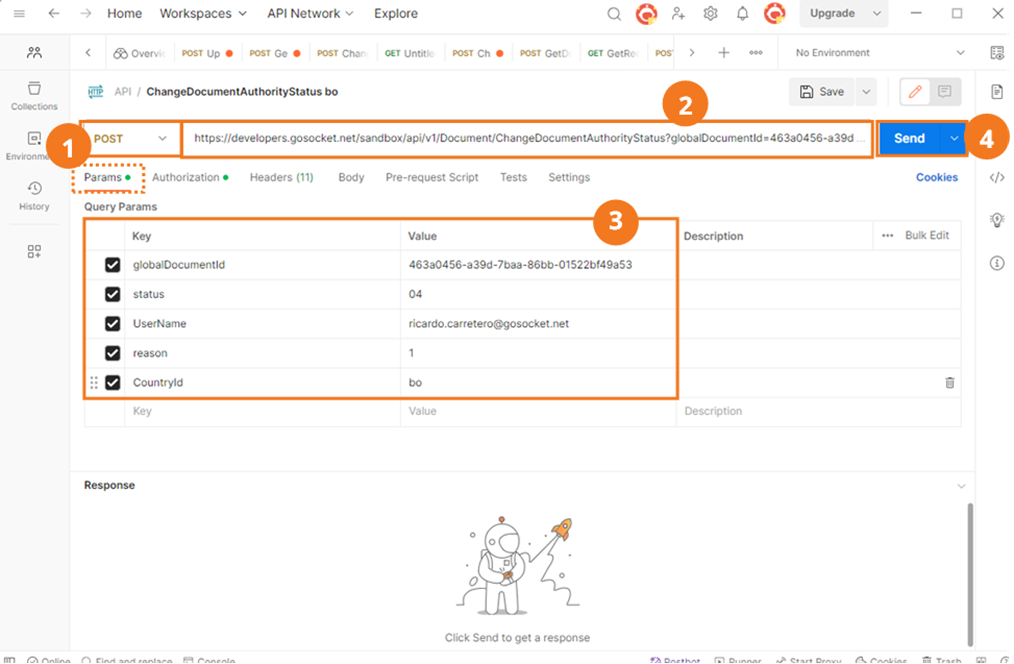This screenshot has height=664, width=1014.
Task: Save the request with the Save button
Action: click(x=822, y=92)
